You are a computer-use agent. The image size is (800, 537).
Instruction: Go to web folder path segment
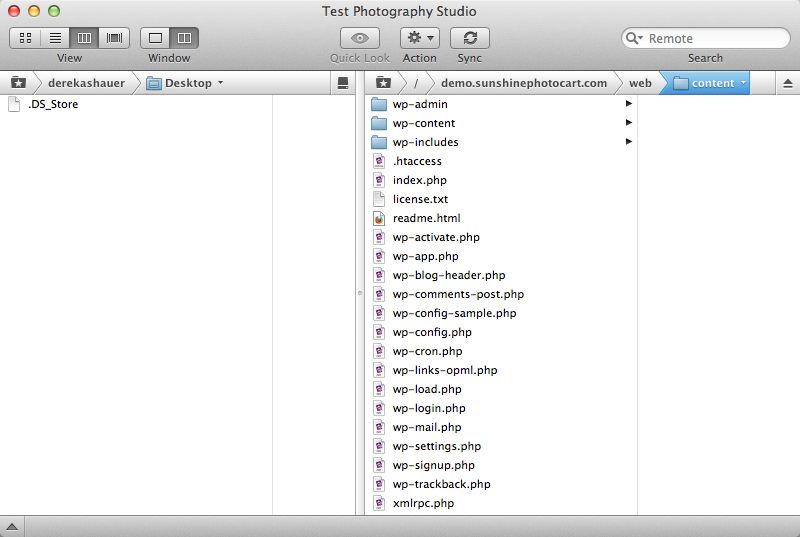640,83
